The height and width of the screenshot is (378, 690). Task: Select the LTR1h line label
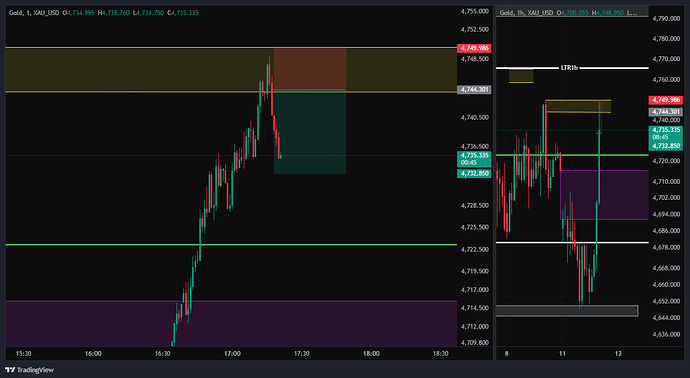click(569, 68)
